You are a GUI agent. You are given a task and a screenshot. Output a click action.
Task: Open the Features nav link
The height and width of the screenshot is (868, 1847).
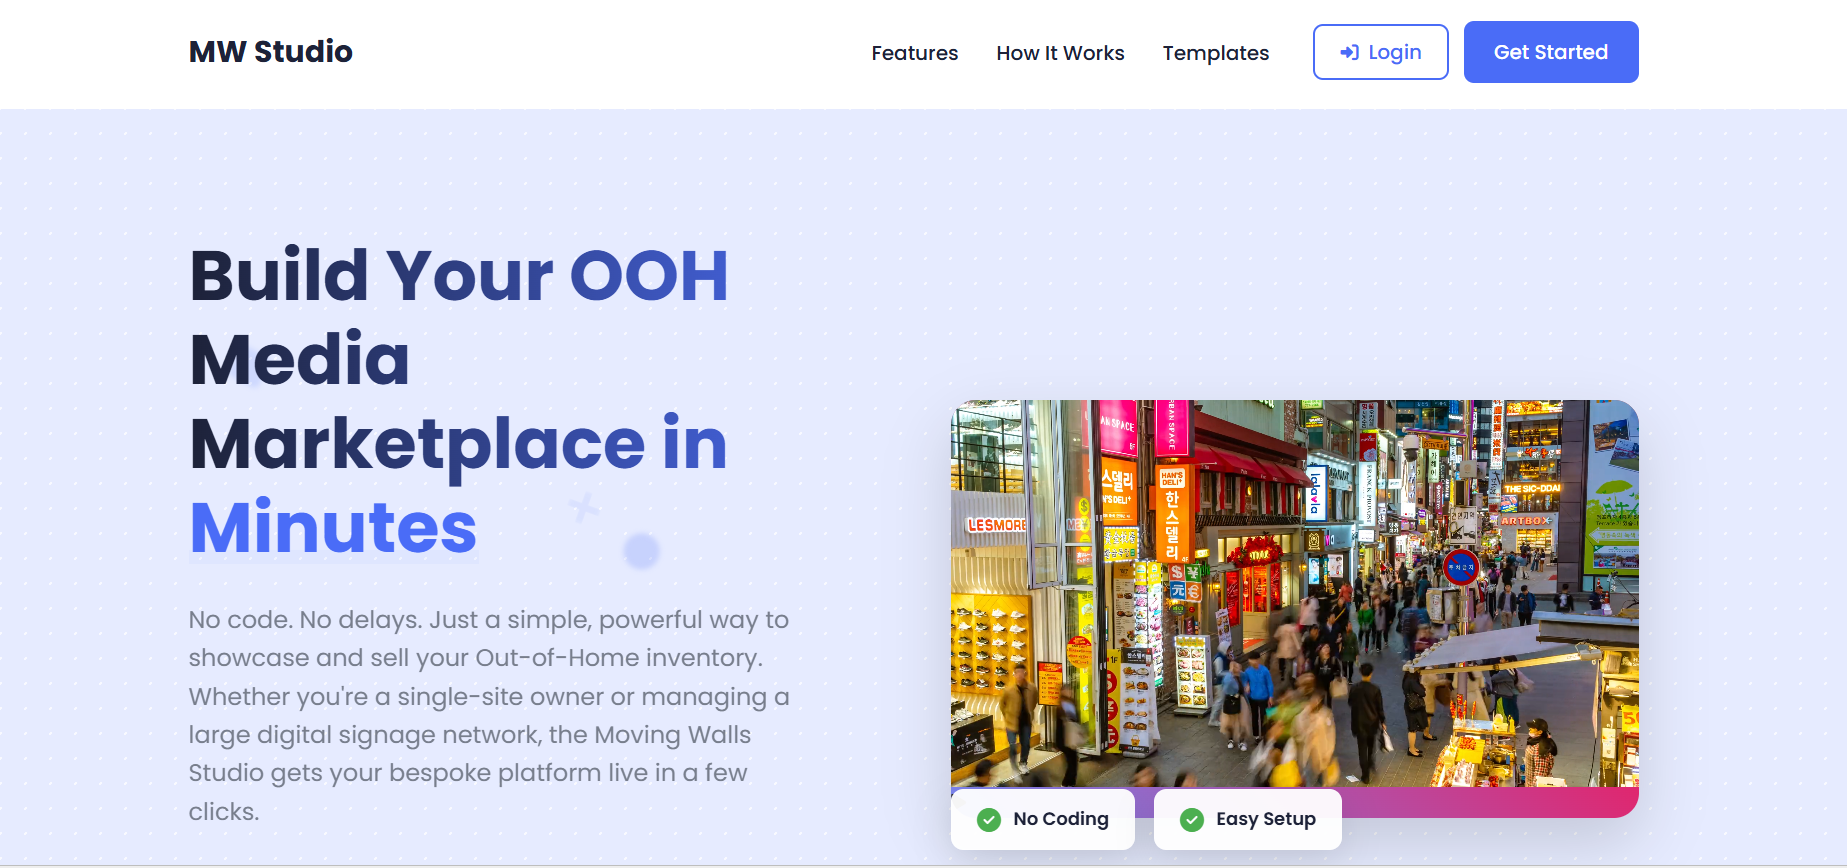914,53
